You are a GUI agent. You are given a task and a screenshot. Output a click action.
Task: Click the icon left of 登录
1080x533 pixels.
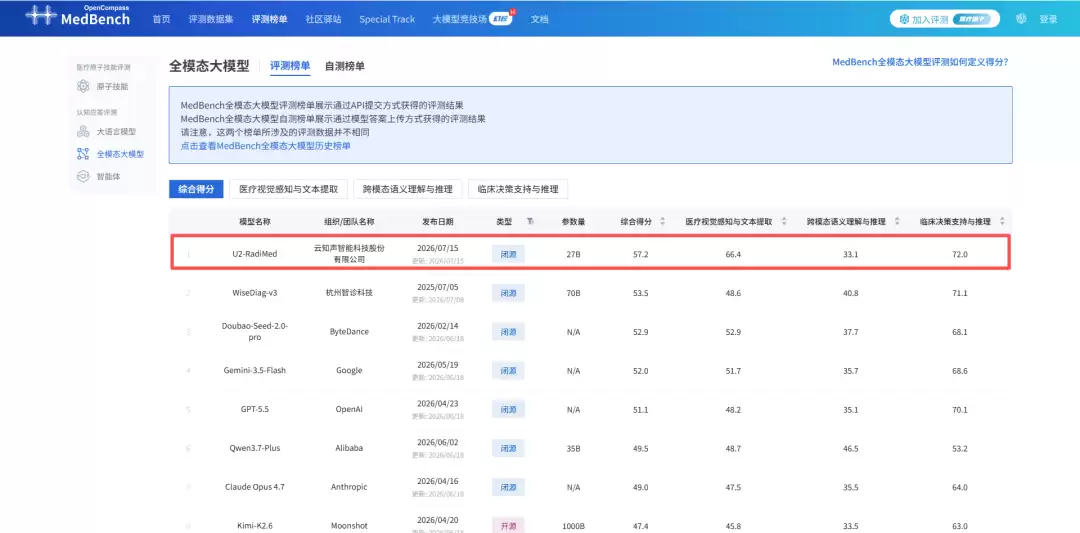click(1021, 19)
